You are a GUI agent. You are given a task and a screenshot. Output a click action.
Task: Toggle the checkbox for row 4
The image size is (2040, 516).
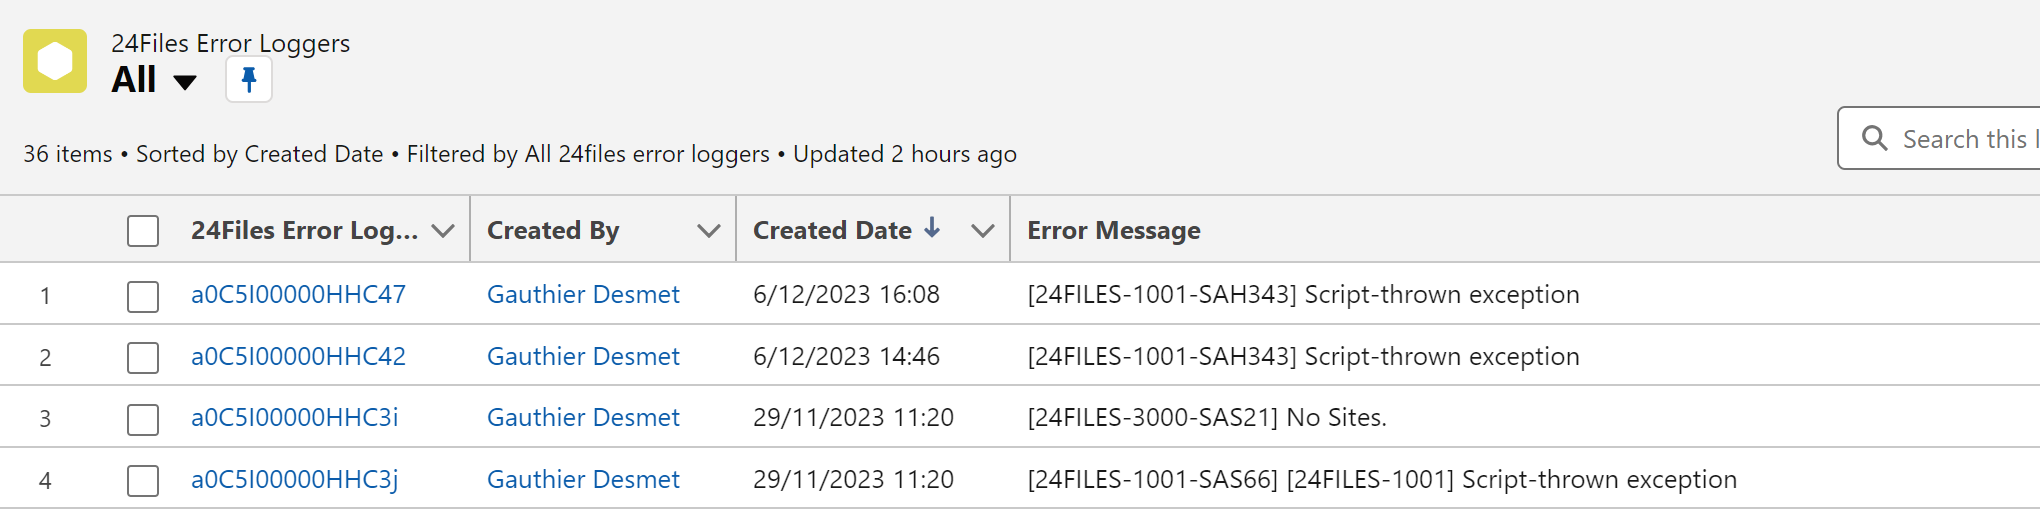click(143, 481)
